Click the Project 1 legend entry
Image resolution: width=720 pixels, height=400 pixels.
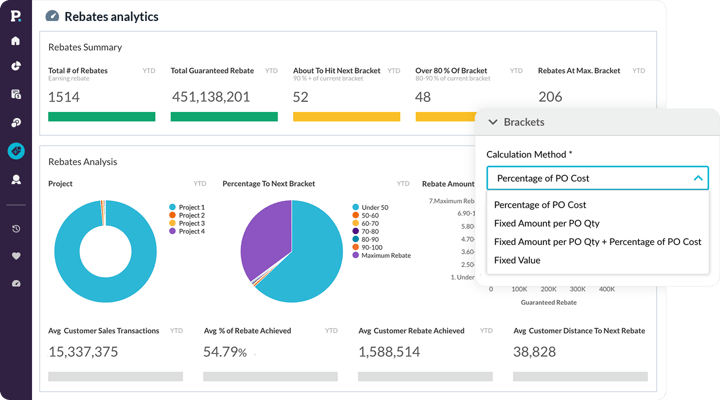pyautogui.click(x=187, y=207)
